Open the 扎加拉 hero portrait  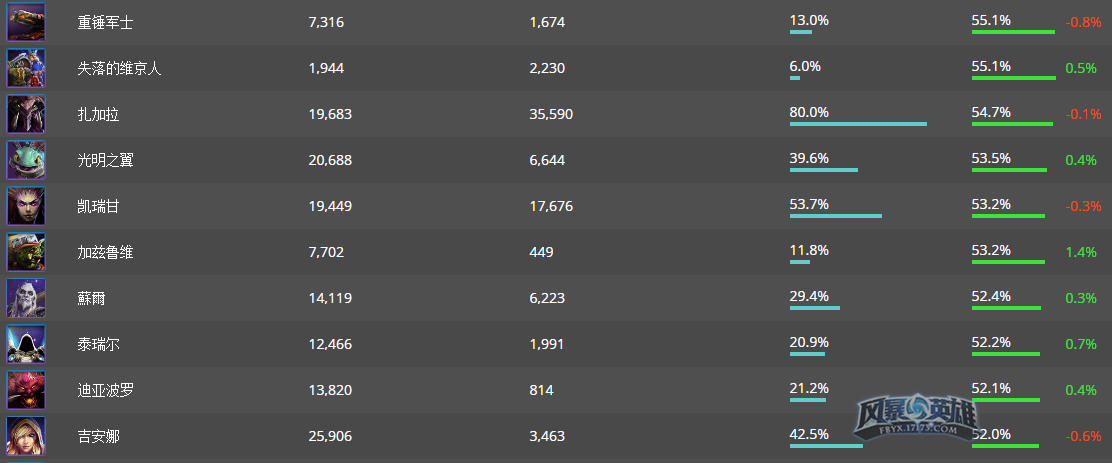(x=26, y=114)
